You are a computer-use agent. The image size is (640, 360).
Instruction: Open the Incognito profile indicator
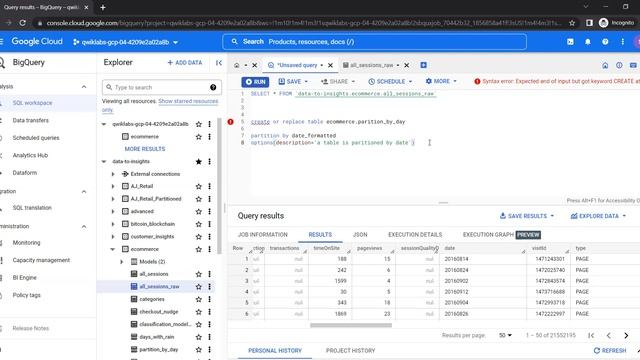(617, 23)
